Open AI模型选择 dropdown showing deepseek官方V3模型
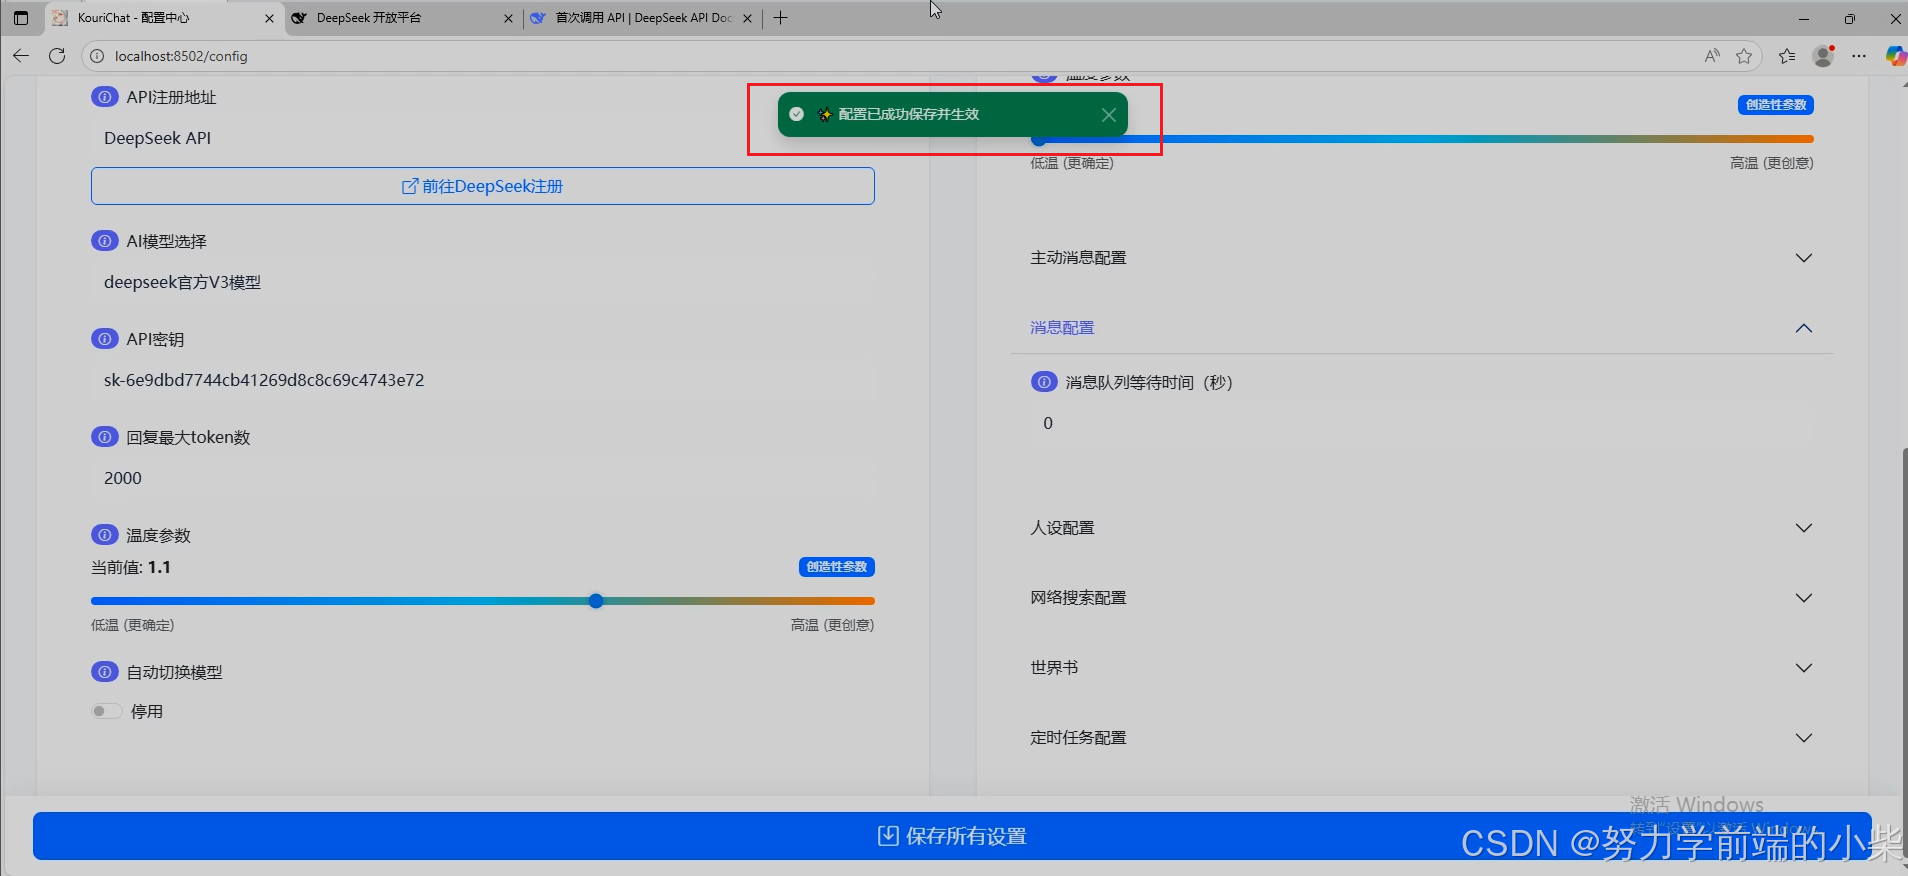The width and height of the screenshot is (1908, 876). point(483,282)
